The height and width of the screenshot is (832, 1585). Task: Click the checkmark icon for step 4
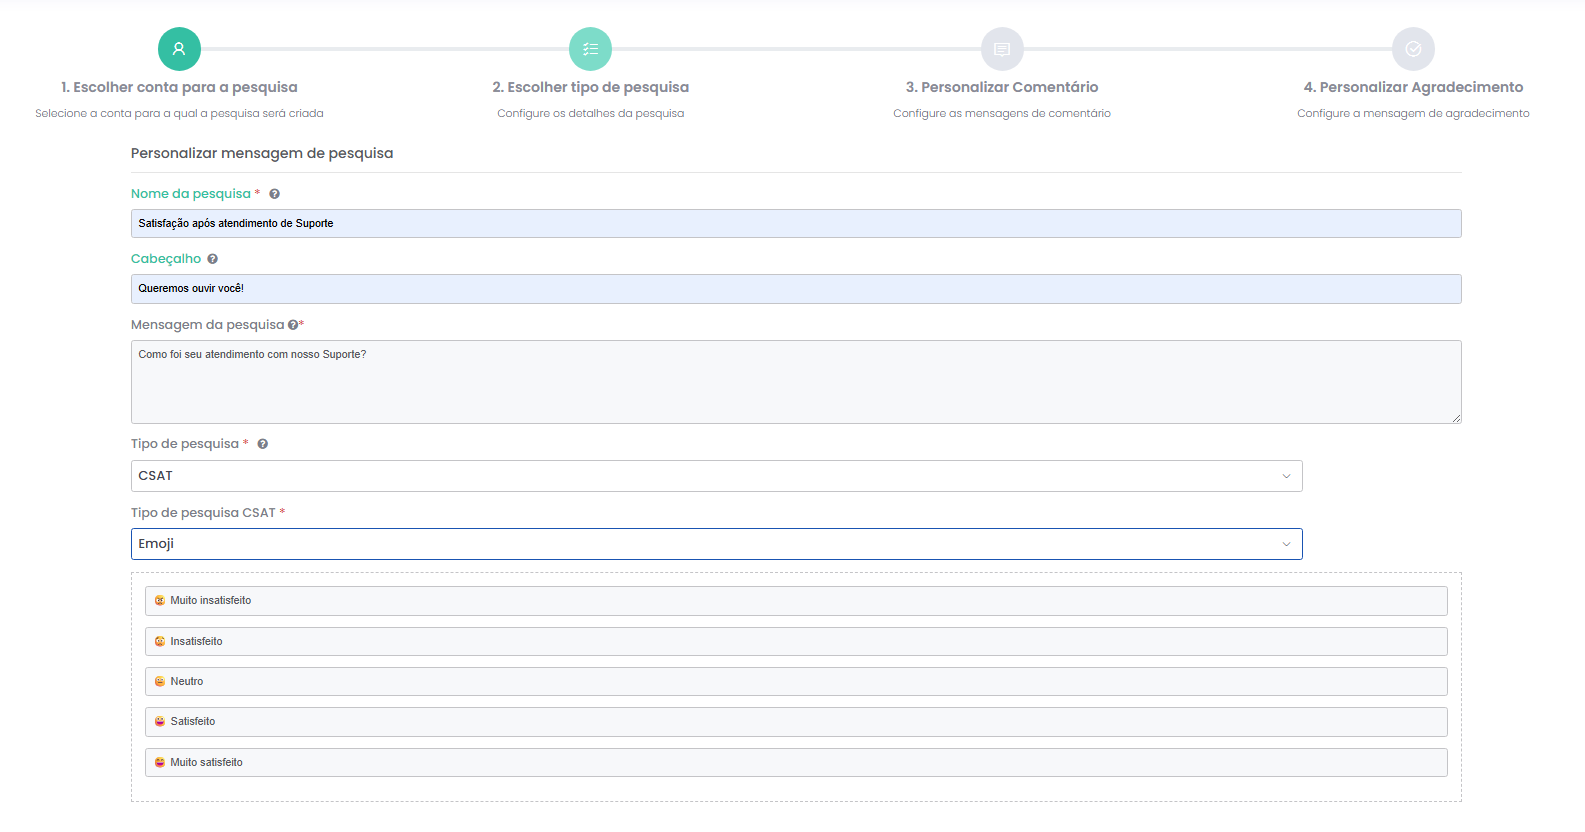(x=1413, y=49)
